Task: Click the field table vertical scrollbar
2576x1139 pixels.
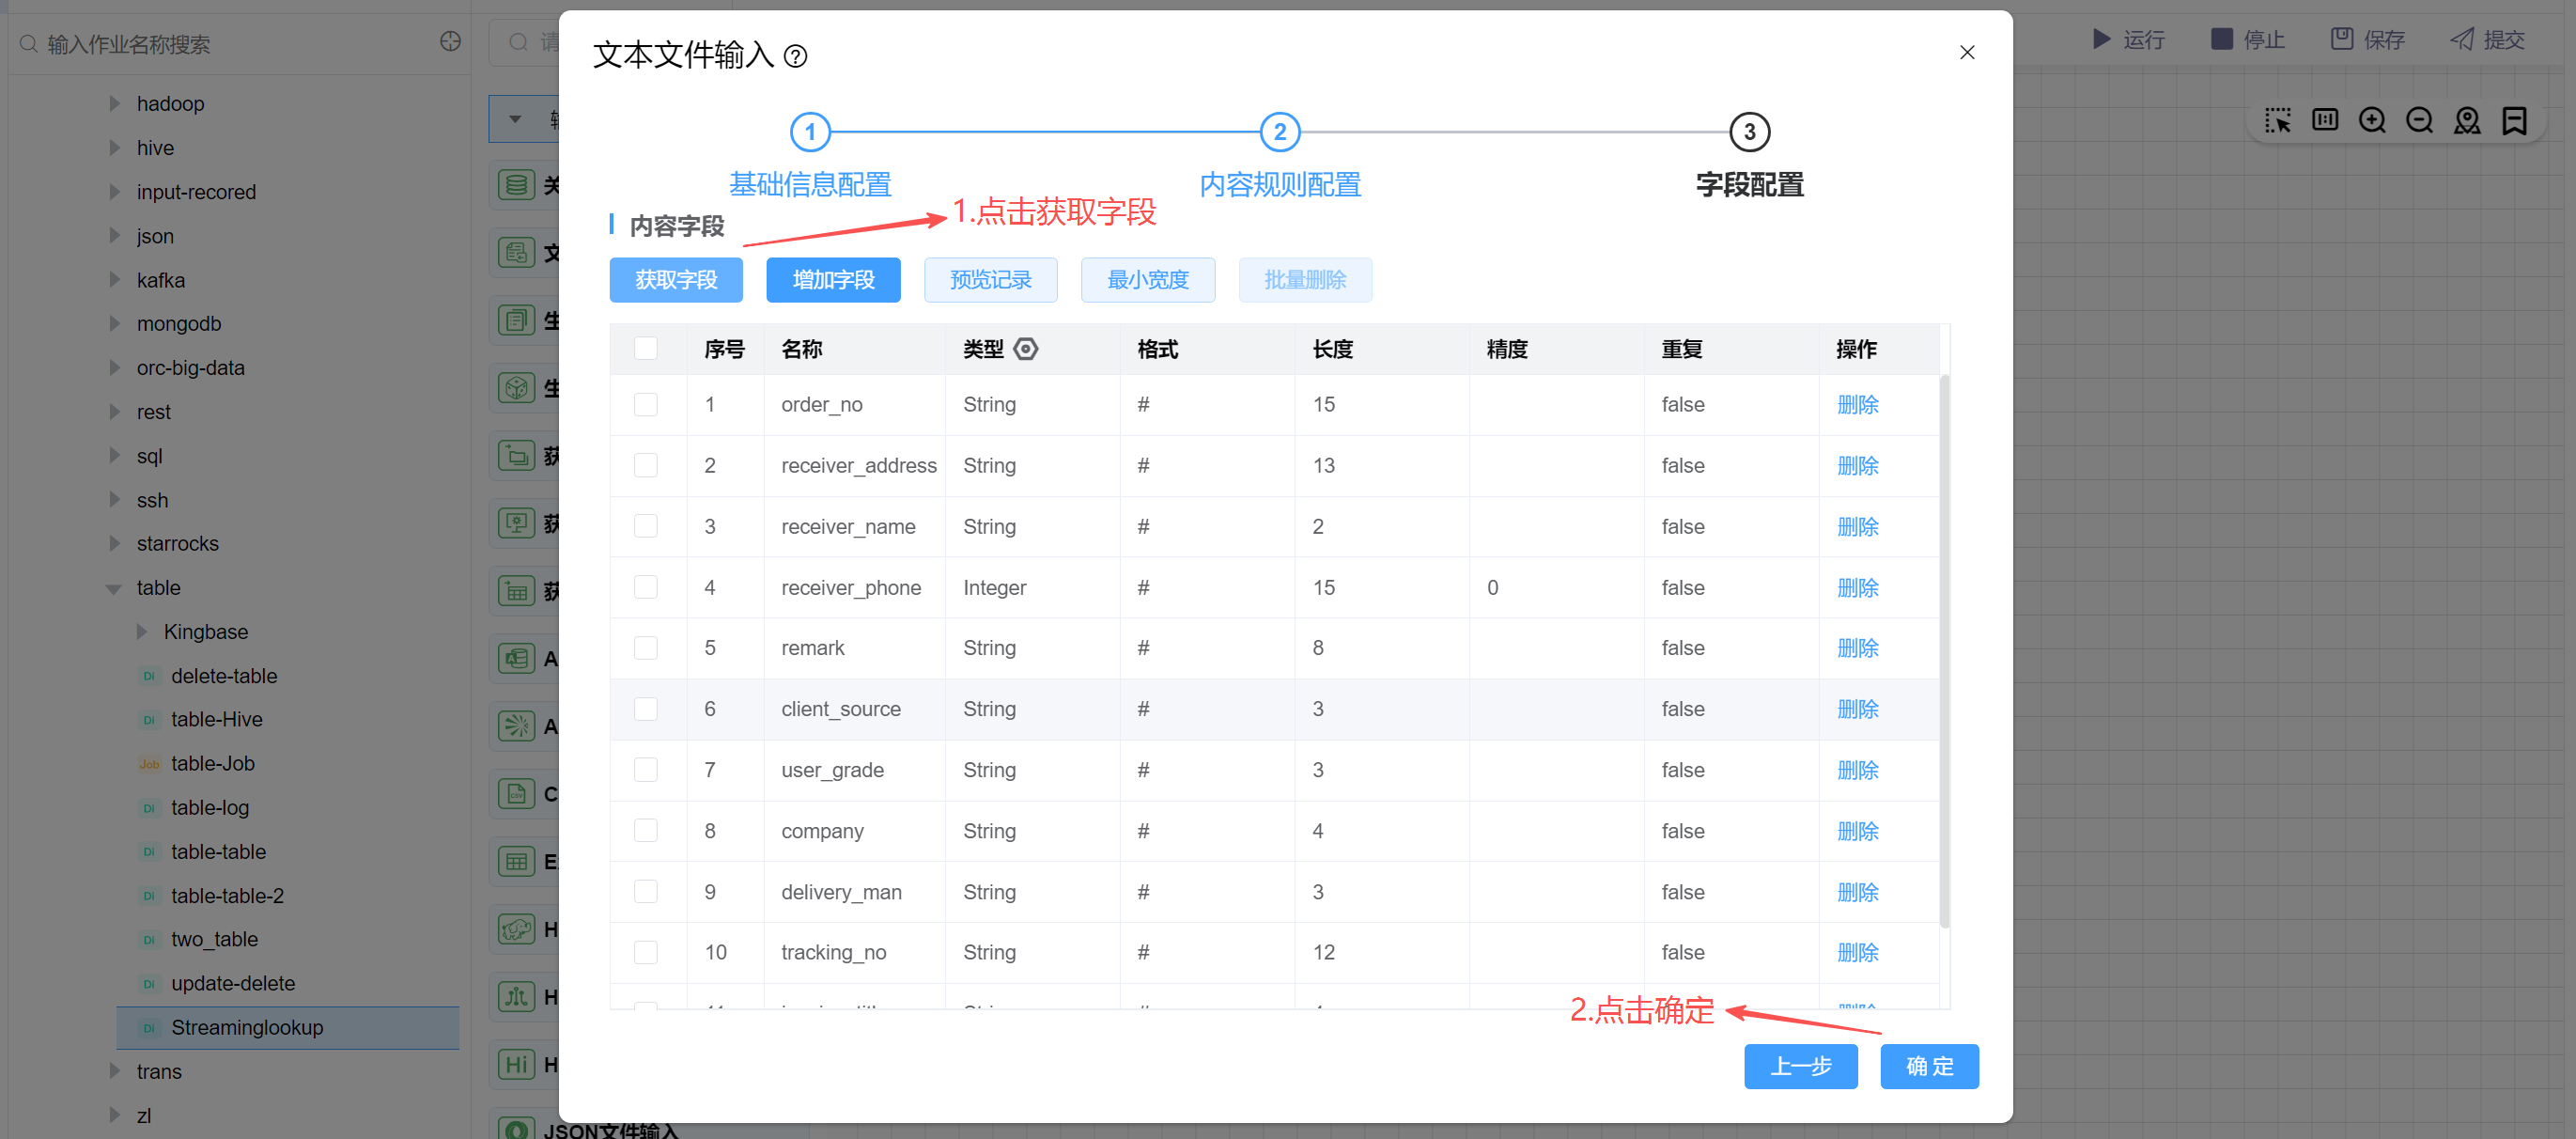Action: pos(1944,650)
